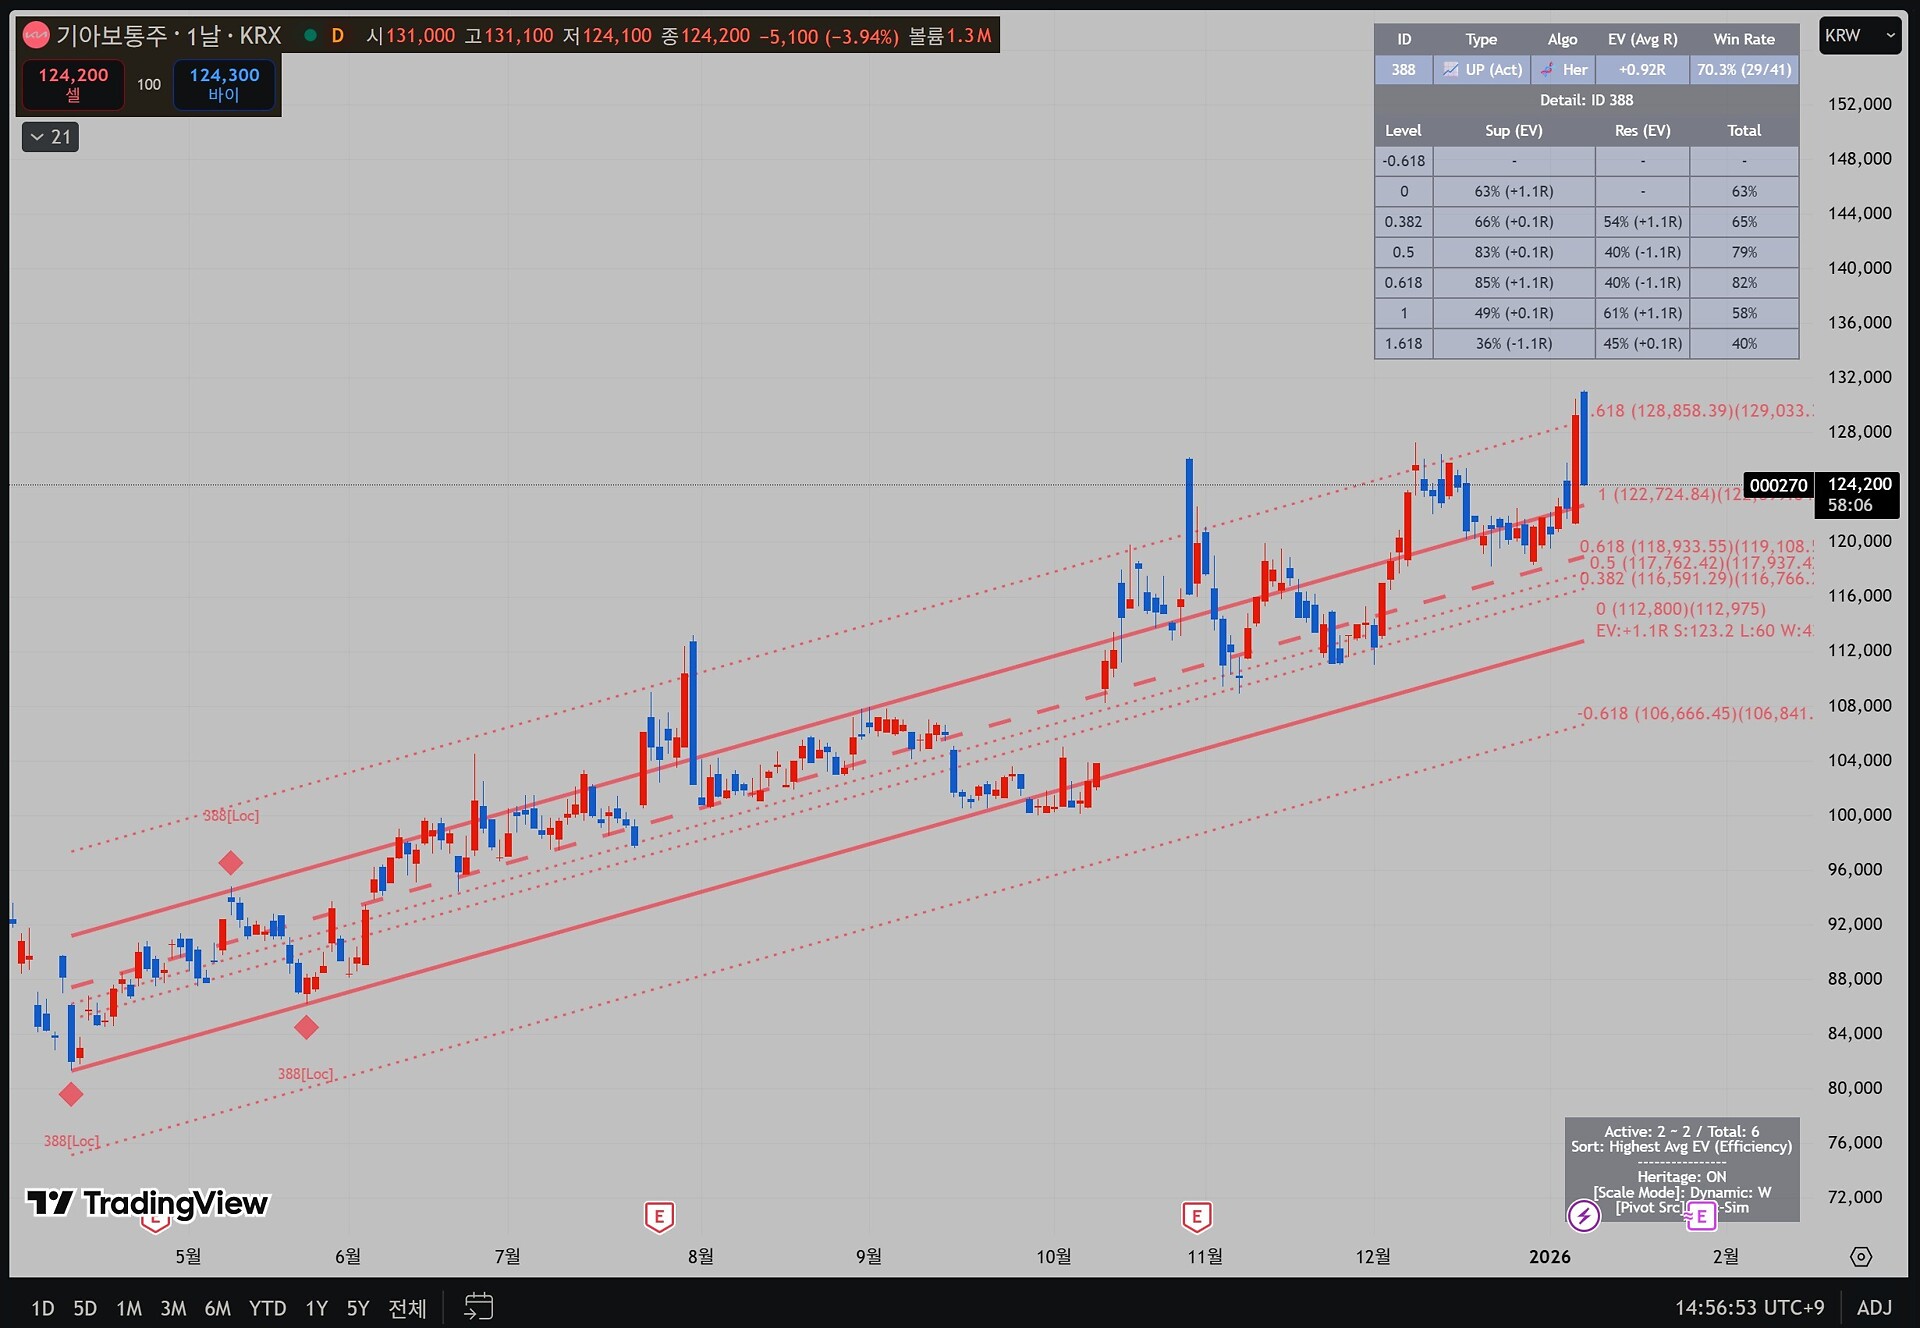Open the timezone menu showing UTC+9

[1749, 1307]
